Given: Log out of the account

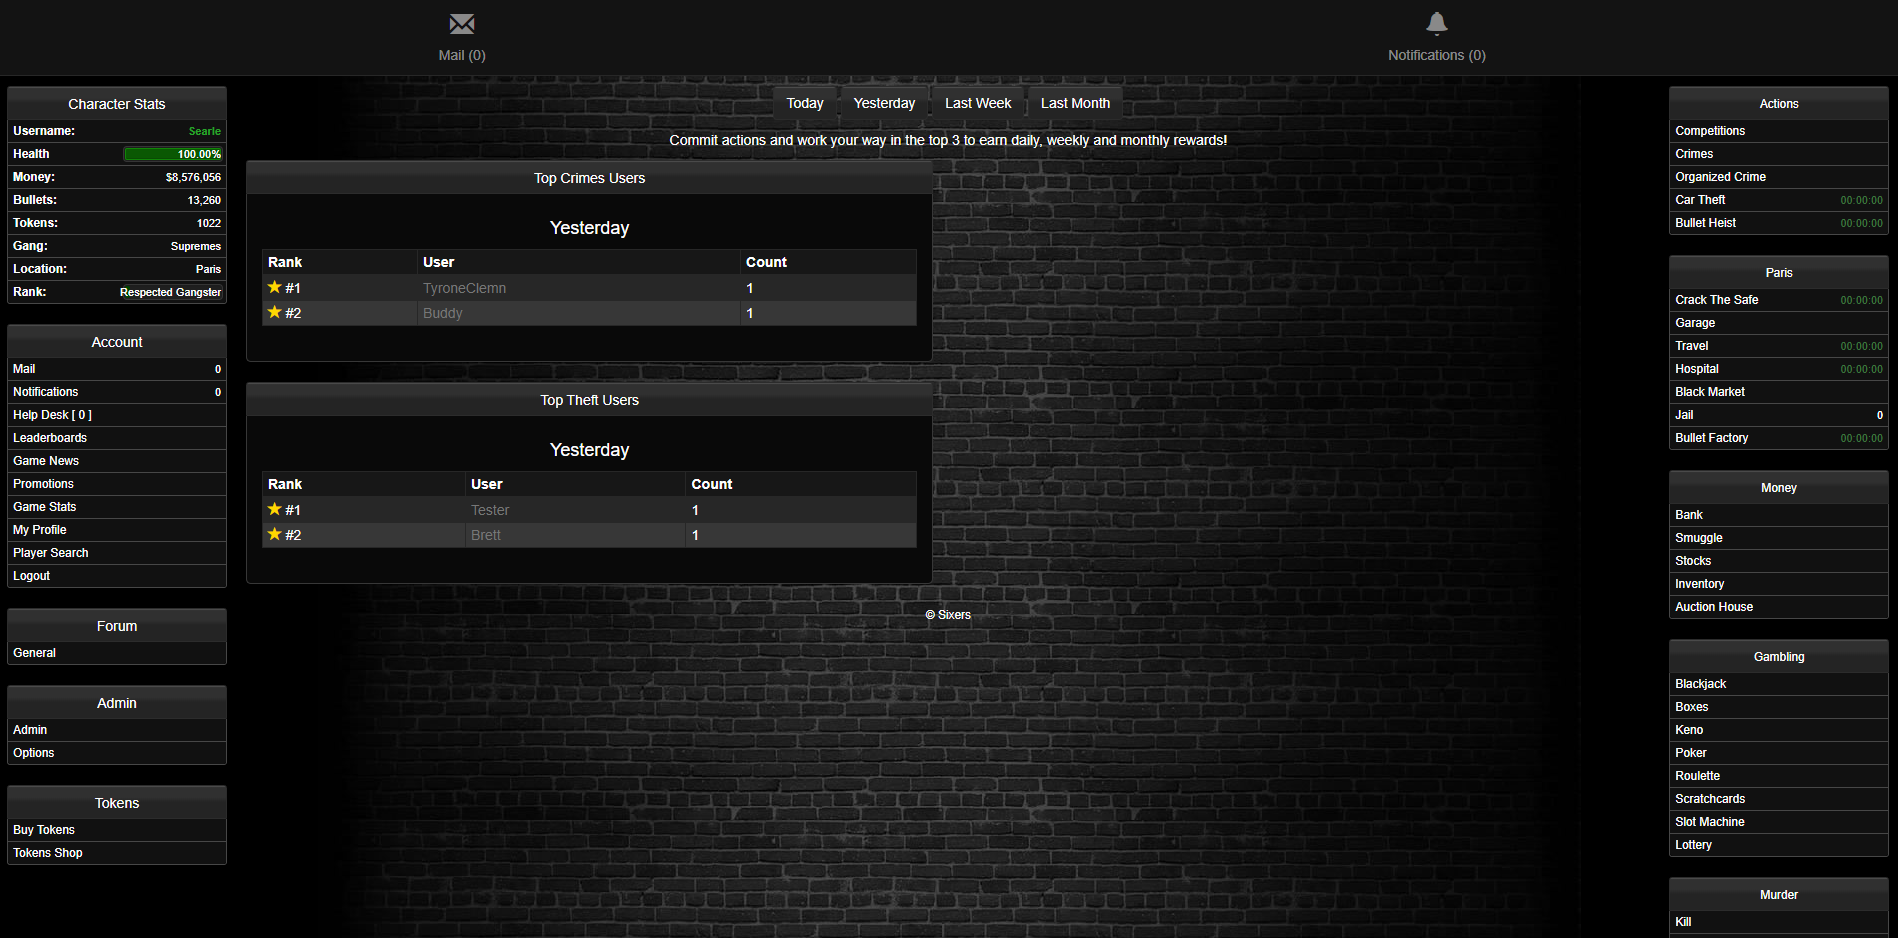Looking at the screenshot, I should pyautogui.click(x=32, y=576).
